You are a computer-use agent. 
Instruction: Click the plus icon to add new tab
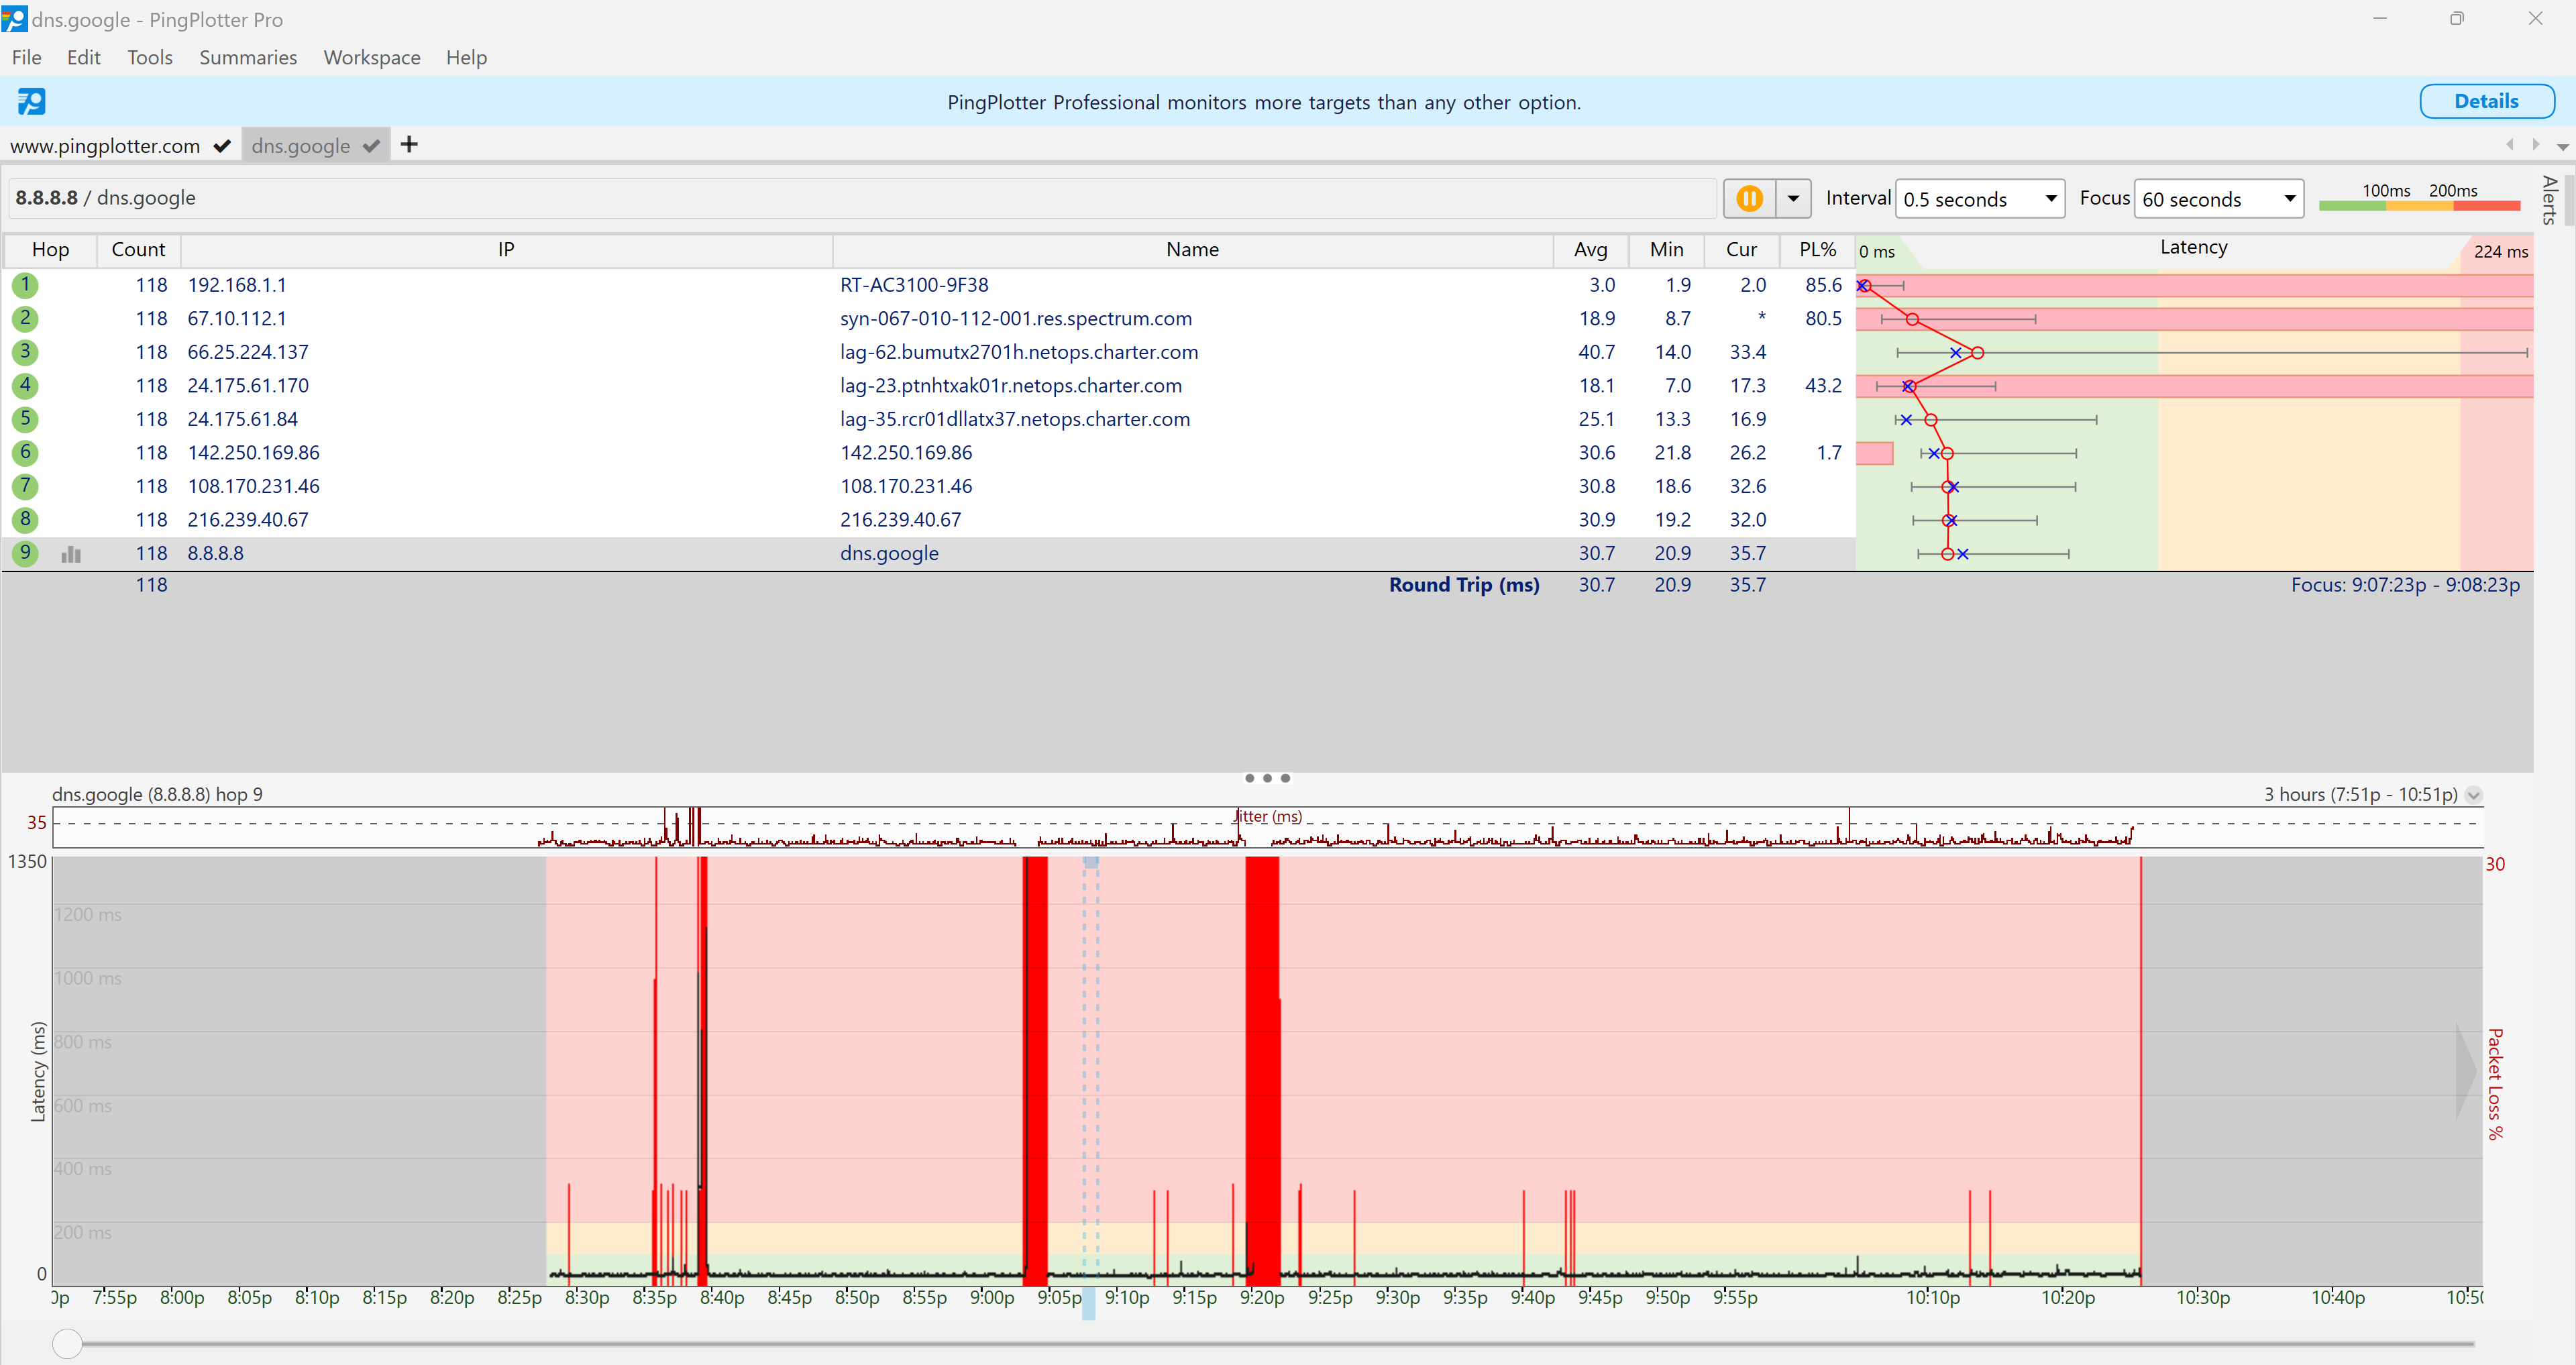coord(409,145)
